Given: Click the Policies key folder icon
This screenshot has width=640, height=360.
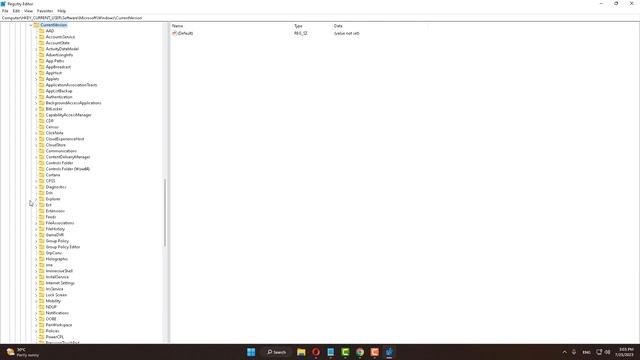Looking at the screenshot, I should (x=41, y=331).
